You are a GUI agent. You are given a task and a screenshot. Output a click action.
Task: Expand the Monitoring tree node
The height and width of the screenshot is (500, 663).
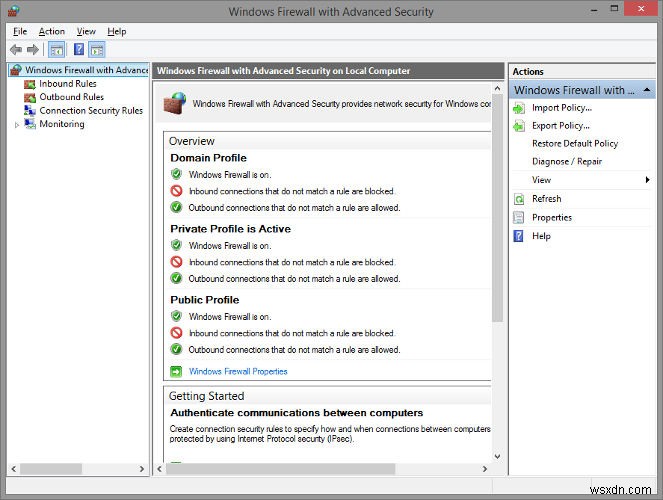pyautogui.click(x=17, y=125)
